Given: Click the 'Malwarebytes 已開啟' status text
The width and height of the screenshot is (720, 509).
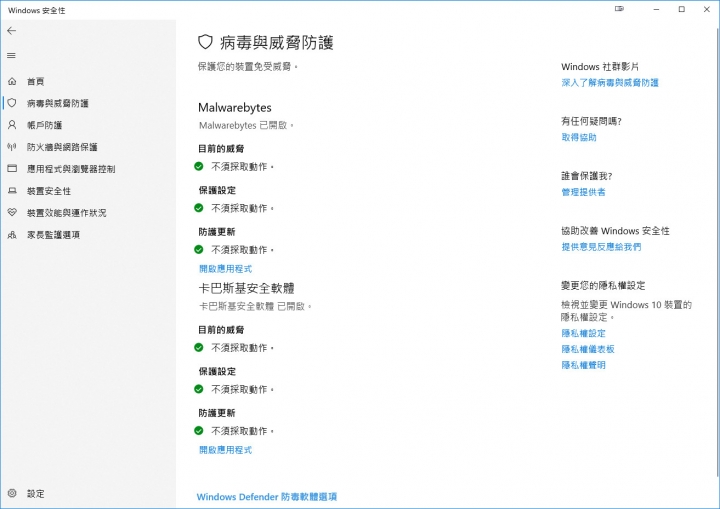Looking at the screenshot, I should point(246,125).
